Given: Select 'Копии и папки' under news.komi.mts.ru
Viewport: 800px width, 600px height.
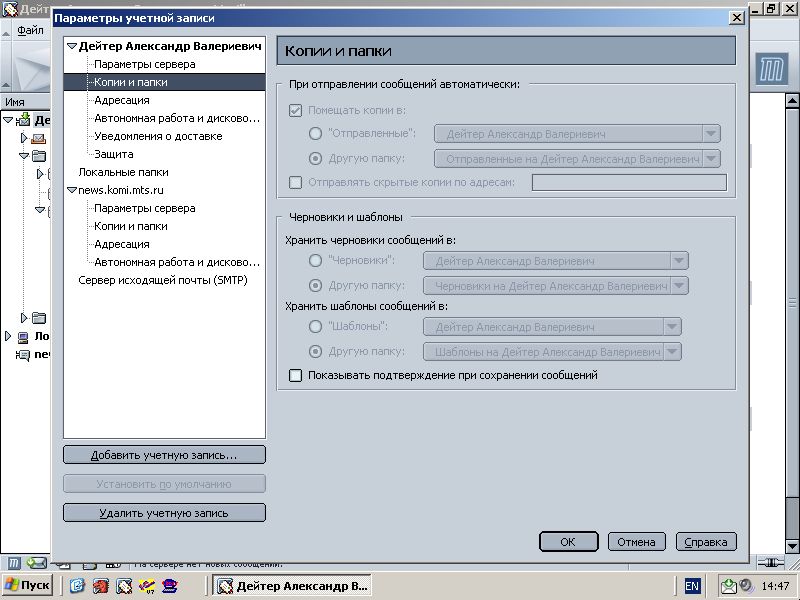Looking at the screenshot, I should [x=131, y=226].
